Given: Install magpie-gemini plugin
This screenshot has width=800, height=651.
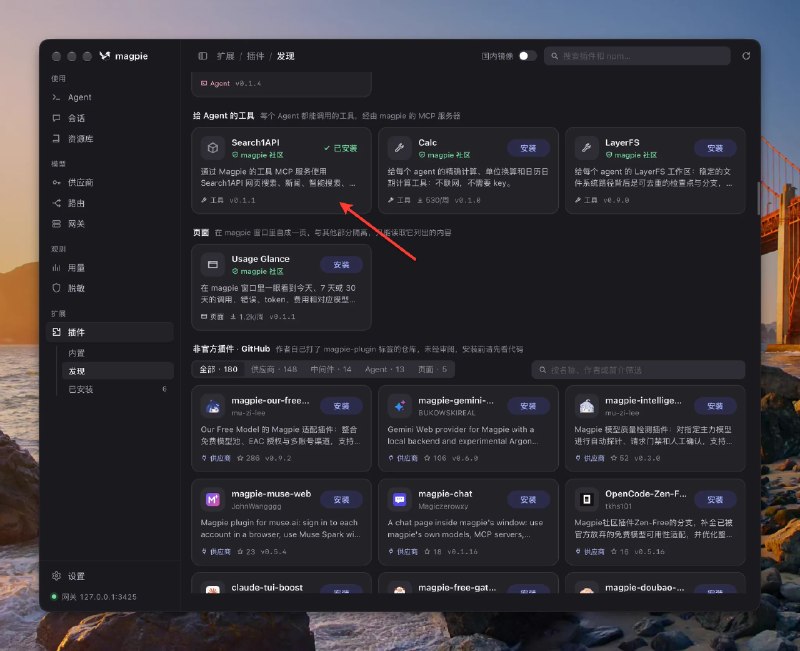Looking at the screenshot, I should coord(528,406).
